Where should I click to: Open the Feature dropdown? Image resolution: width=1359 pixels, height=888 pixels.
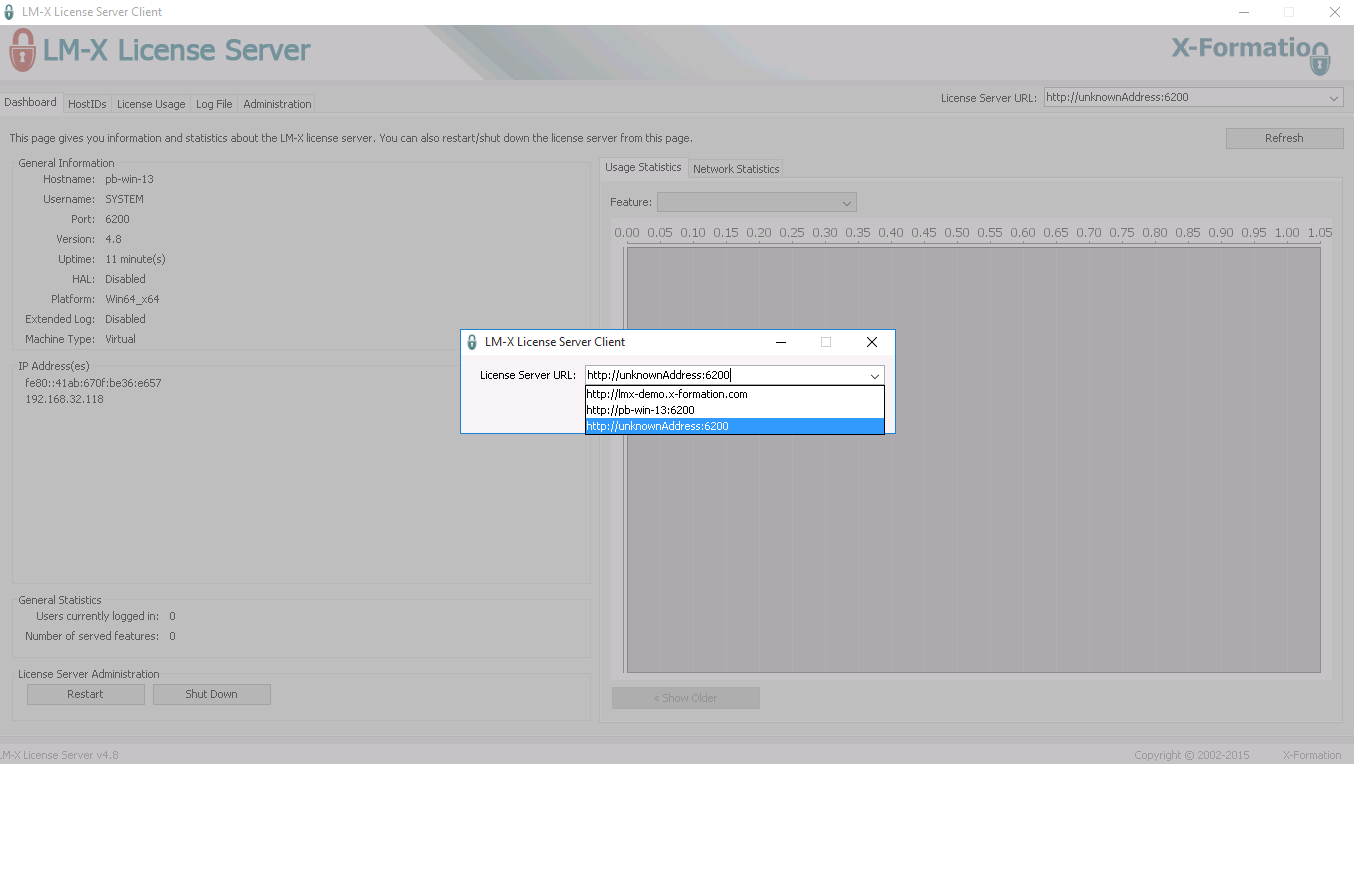click(756, 202)
